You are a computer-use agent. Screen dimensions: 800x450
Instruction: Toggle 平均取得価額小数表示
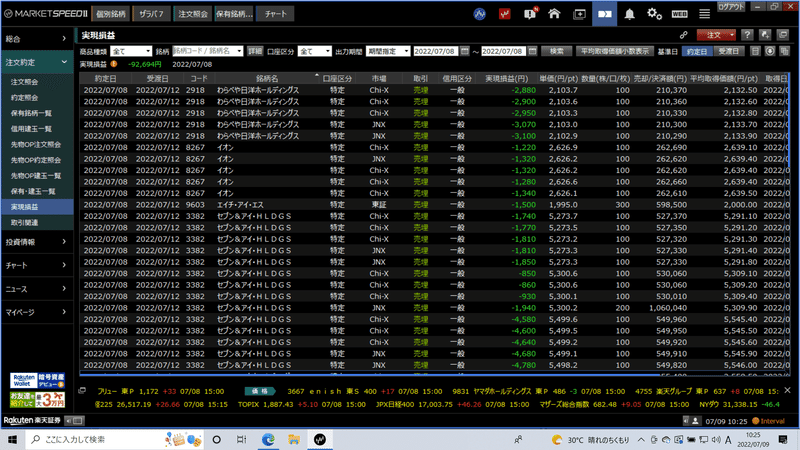[615, 51]
